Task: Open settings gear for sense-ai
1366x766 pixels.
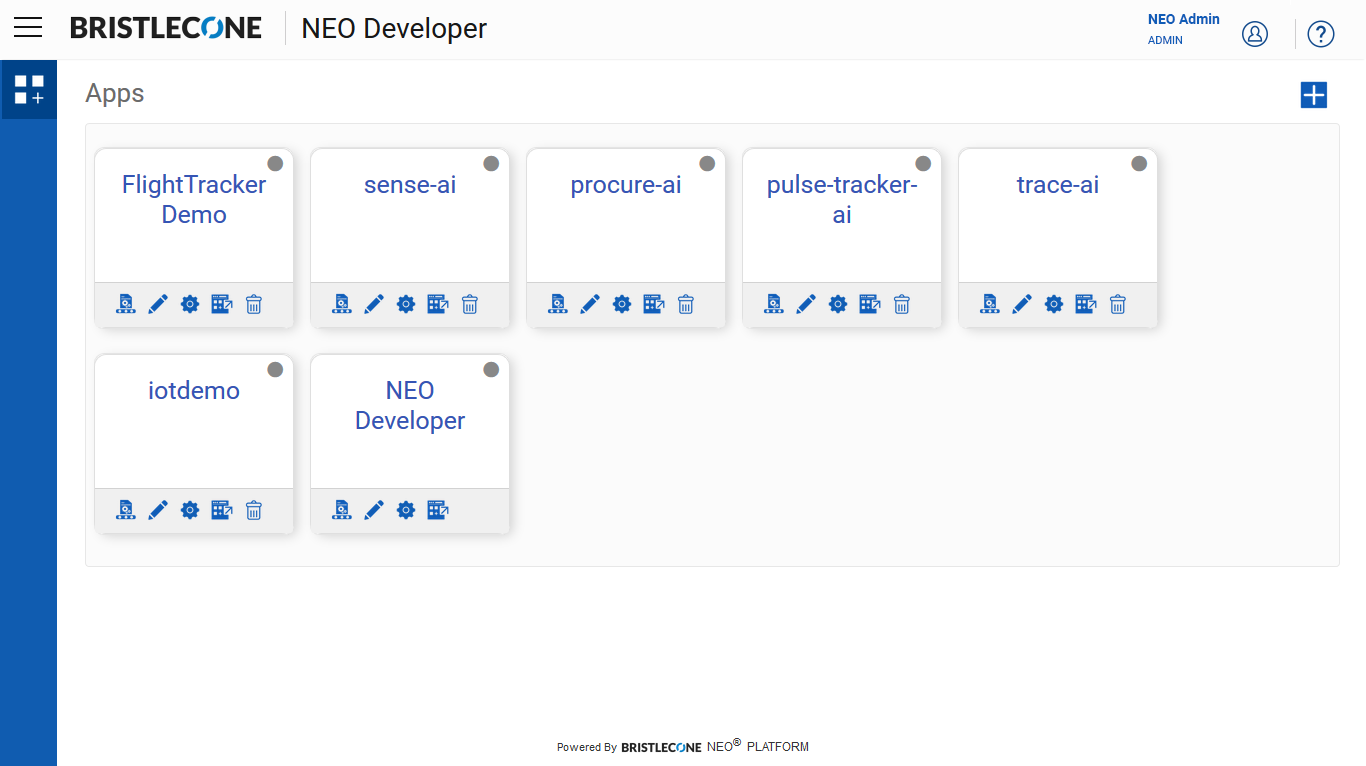Action: click(x=406, y=304)
